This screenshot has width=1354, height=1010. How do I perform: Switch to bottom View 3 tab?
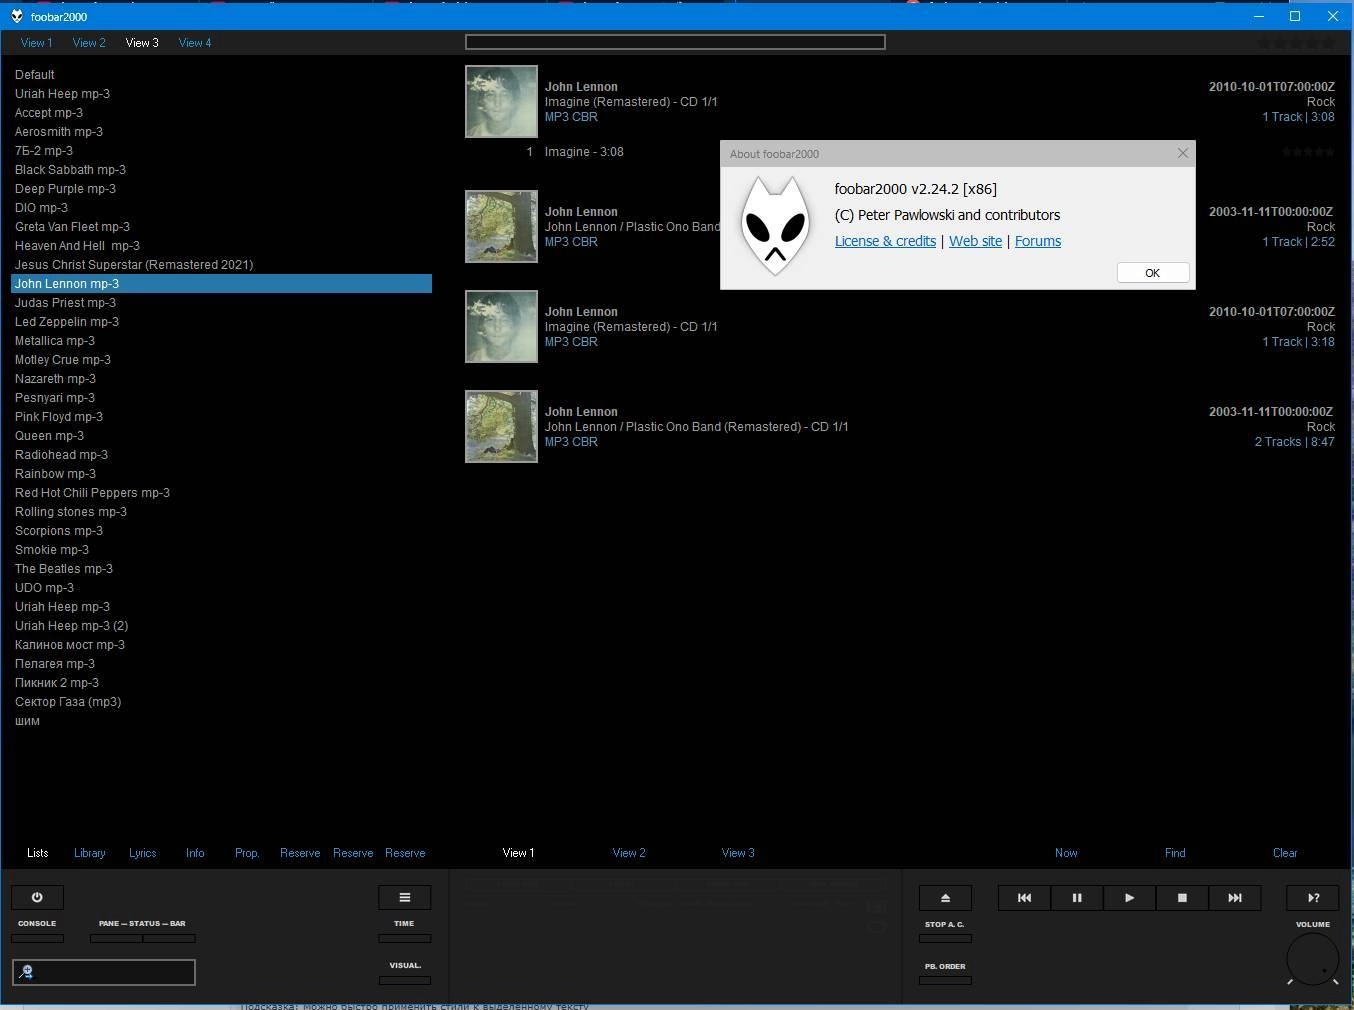pyautogui.click(x=738, y=853)
